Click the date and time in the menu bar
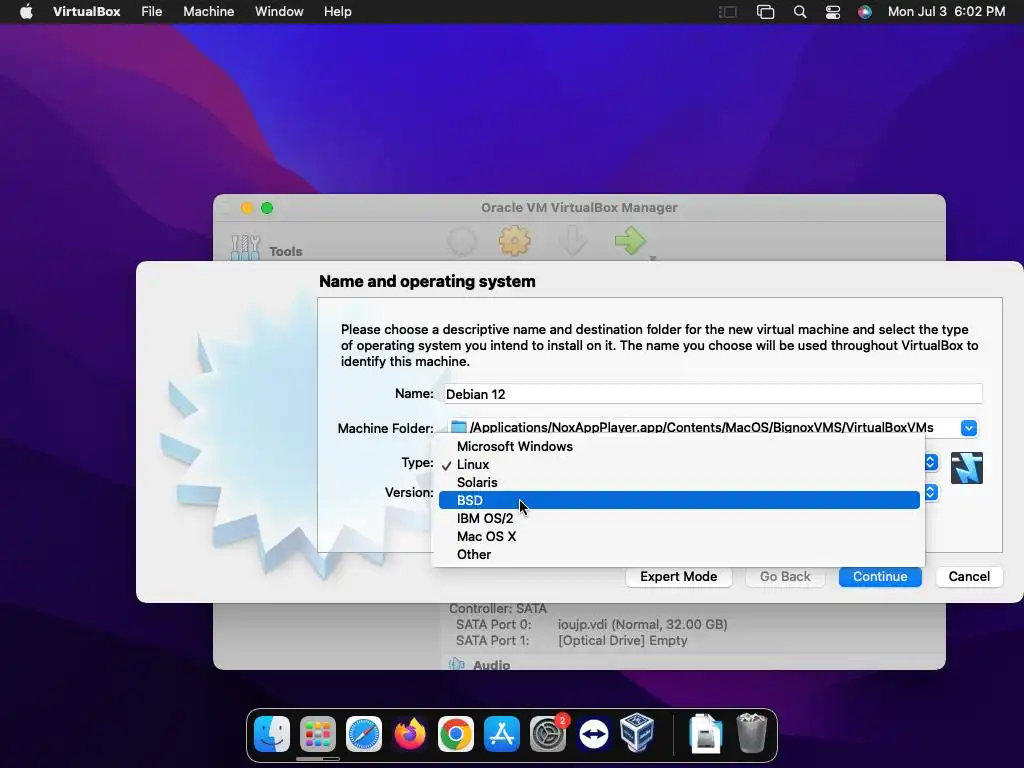The image size is (1024, 768). click(946, 12)
